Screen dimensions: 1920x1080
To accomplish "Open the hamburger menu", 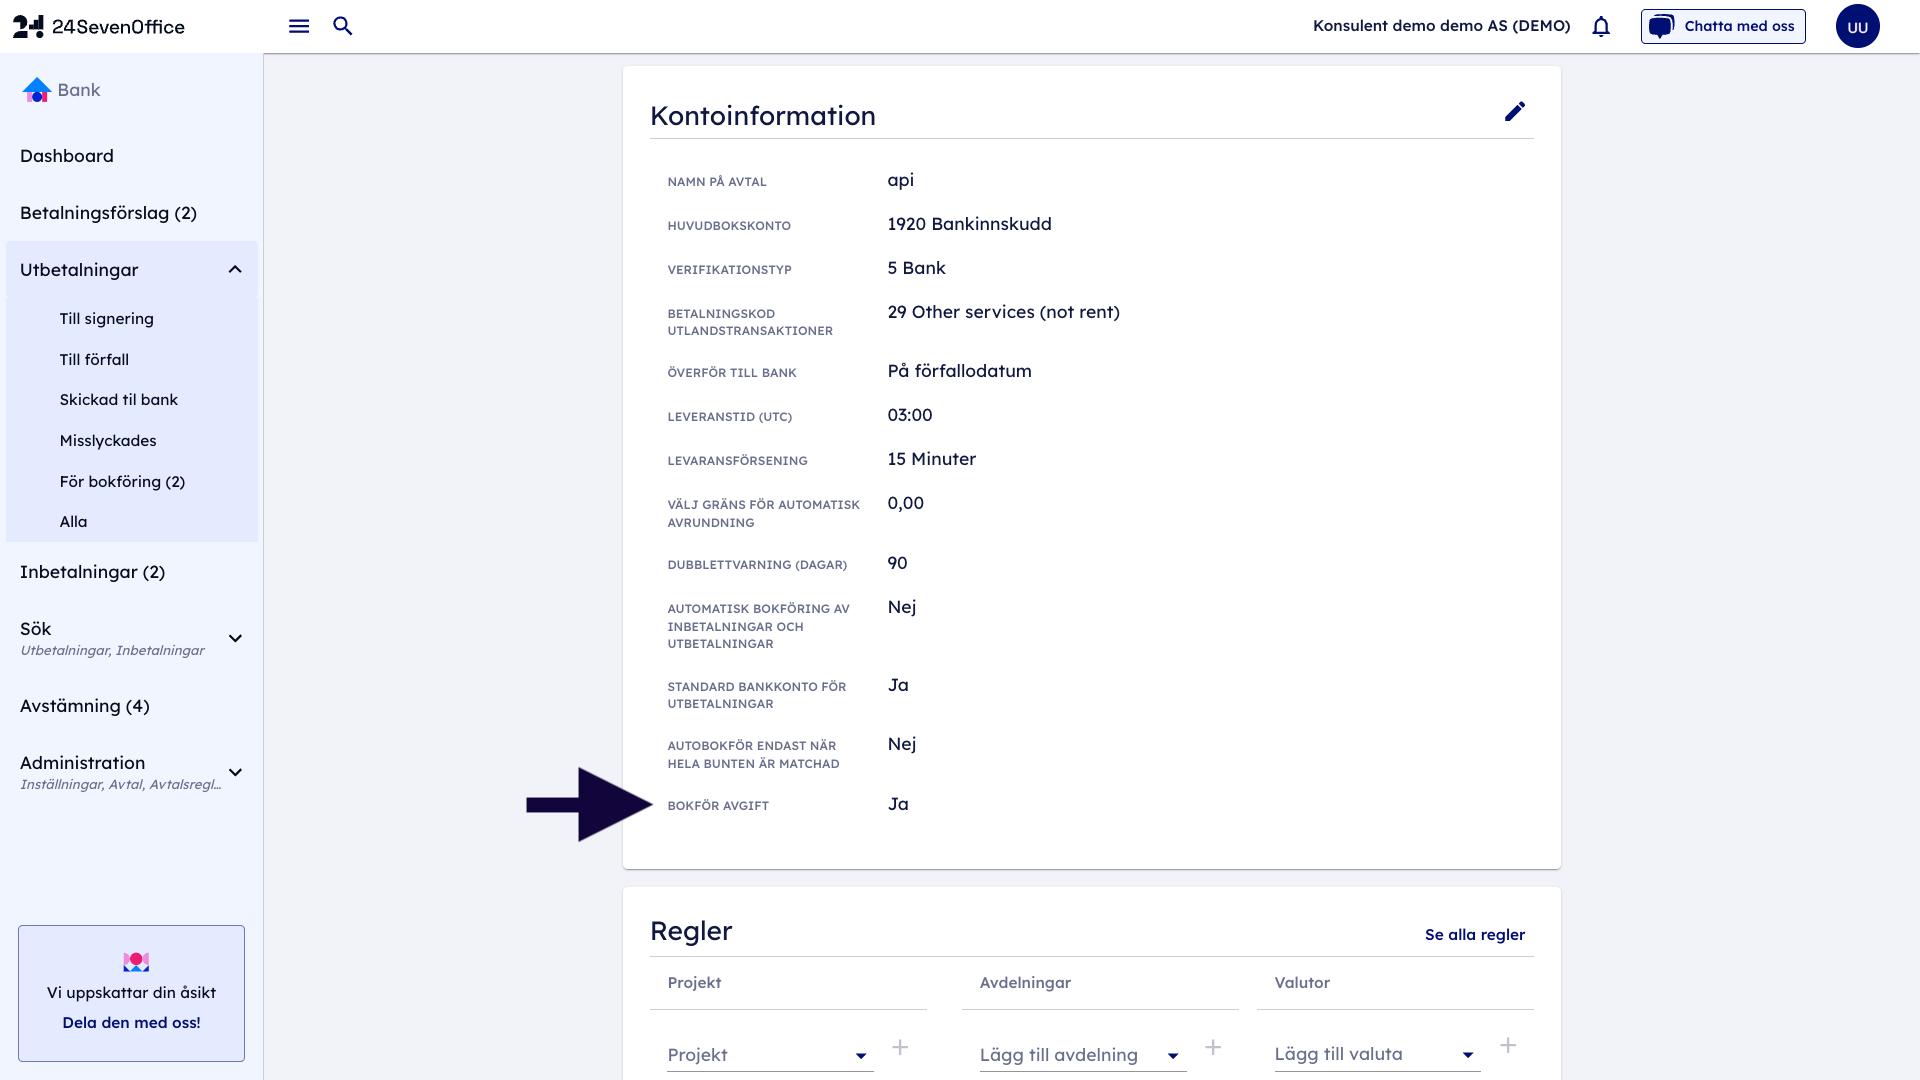I will [299, 26].
